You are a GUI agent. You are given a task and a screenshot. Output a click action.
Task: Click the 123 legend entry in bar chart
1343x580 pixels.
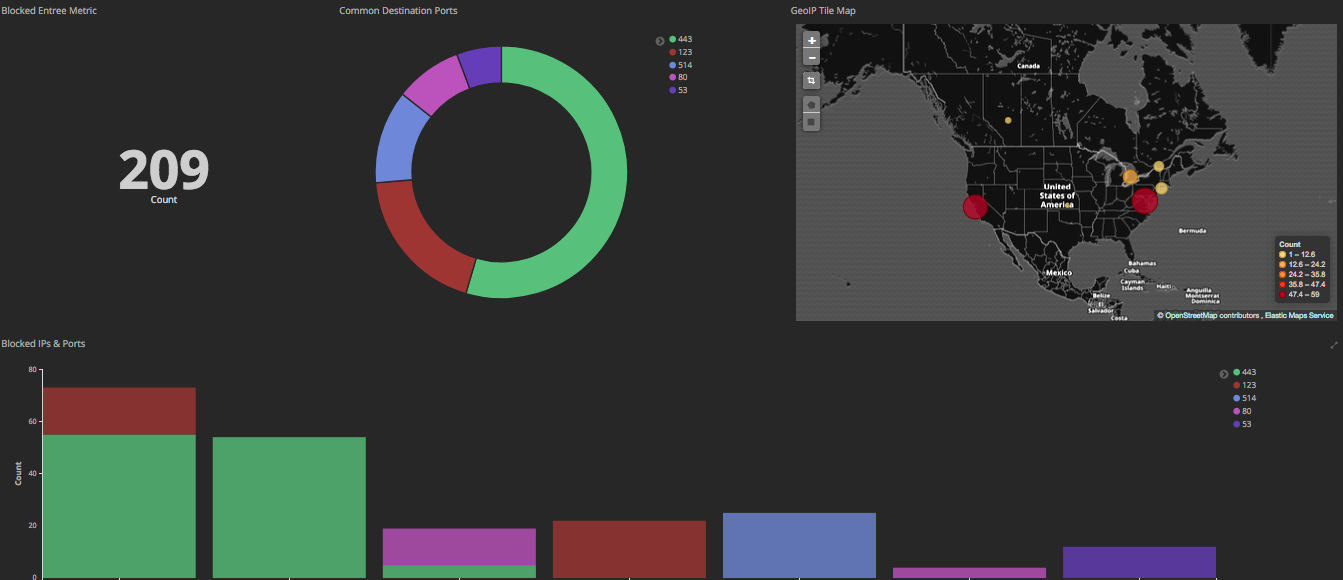click(x=1244, y=385)
